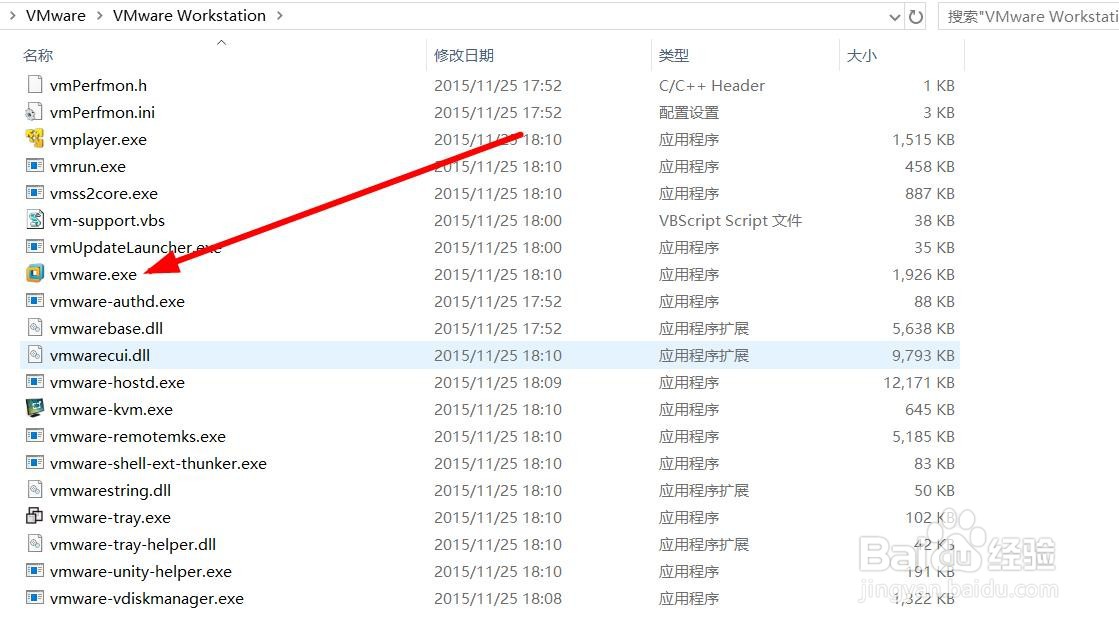Click the C/C++ Header type cell
The width and height of the screenshot is (1119, 627).
712,86
